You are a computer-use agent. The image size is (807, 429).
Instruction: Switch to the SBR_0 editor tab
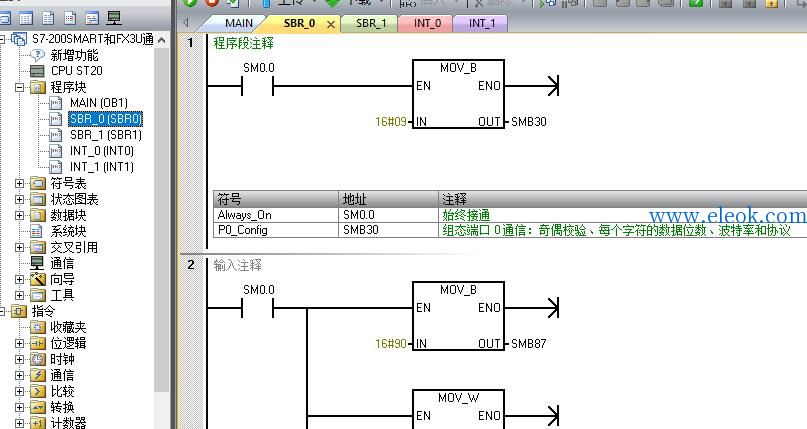tap(299, 23)
